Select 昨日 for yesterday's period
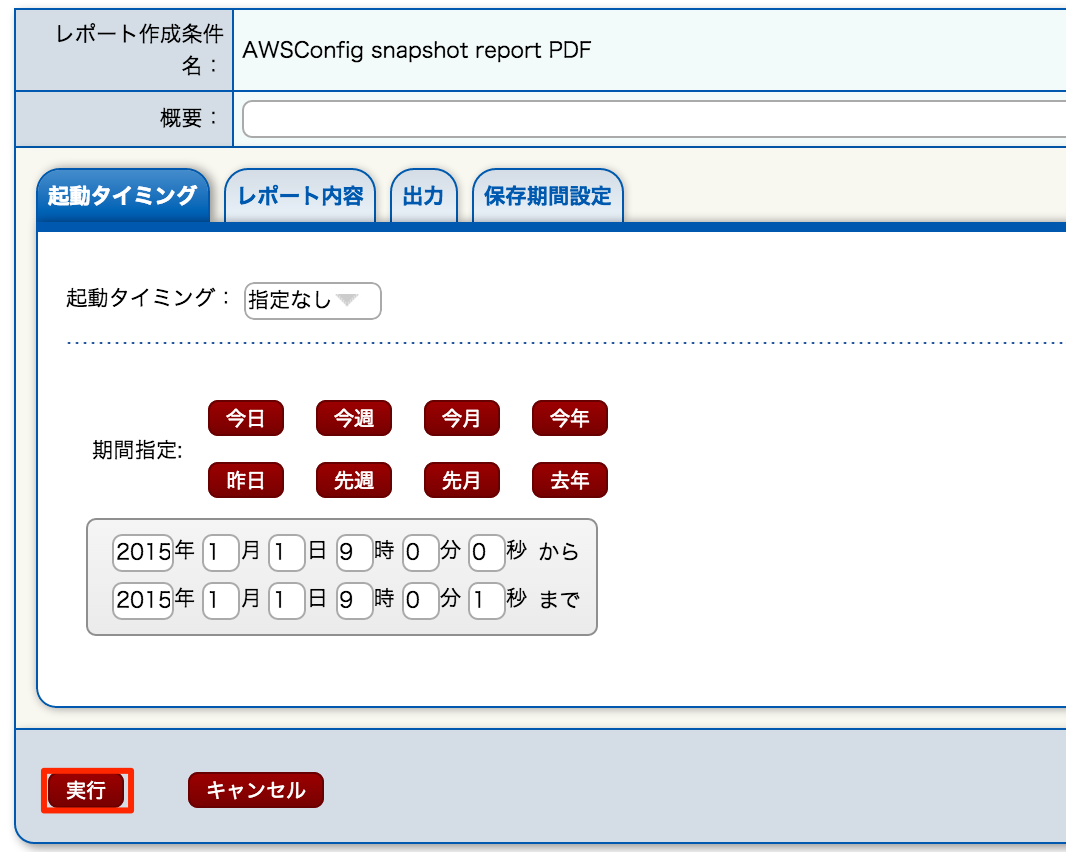The width and height of the screenshot is (1066, 852). pyautogui.click(x=246, y=480)
